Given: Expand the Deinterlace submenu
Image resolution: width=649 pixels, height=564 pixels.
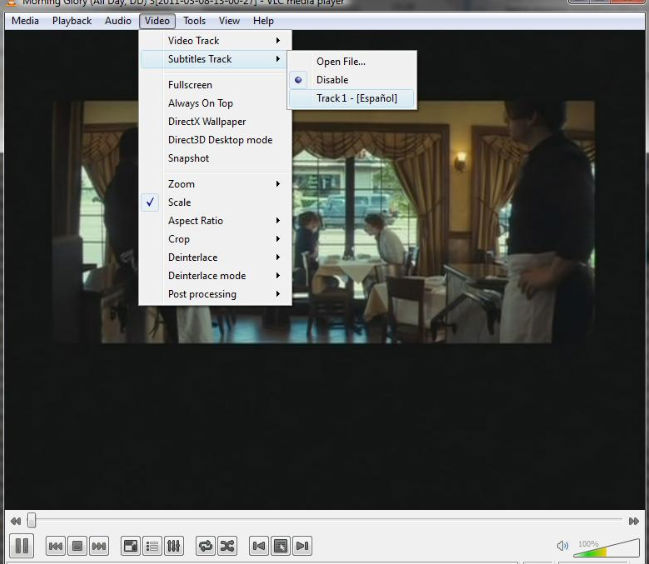Looking at the screenshot, I should 215,257.
